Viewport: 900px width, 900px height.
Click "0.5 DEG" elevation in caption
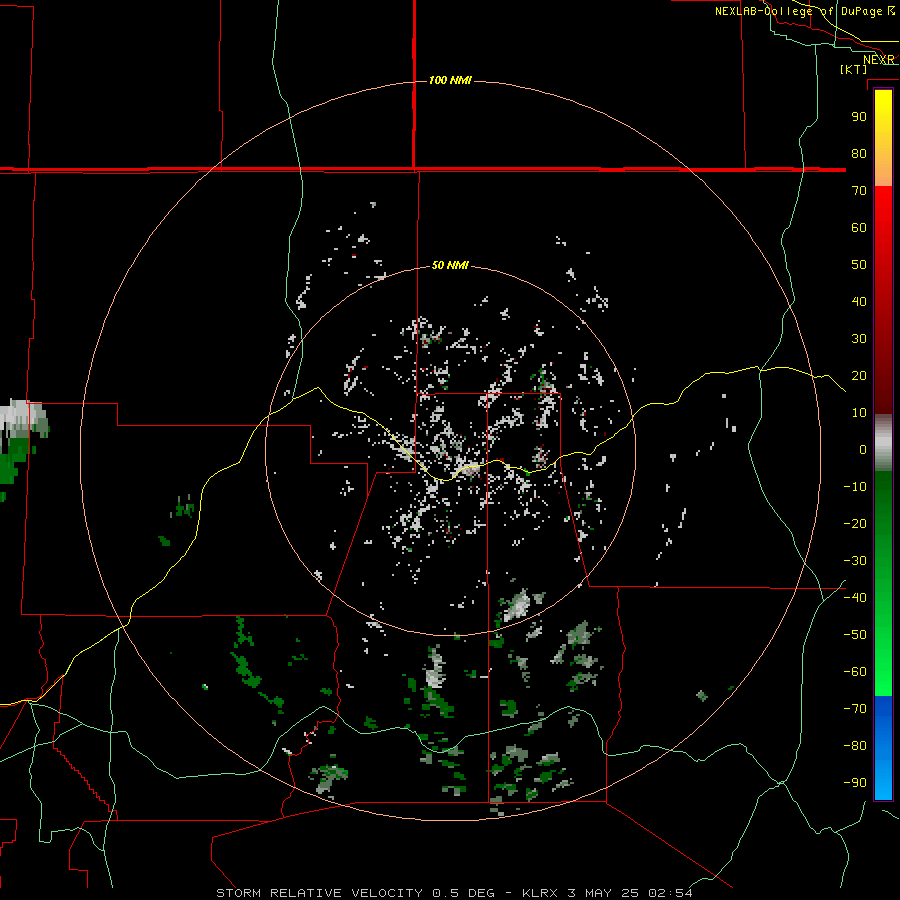[463, 893]
